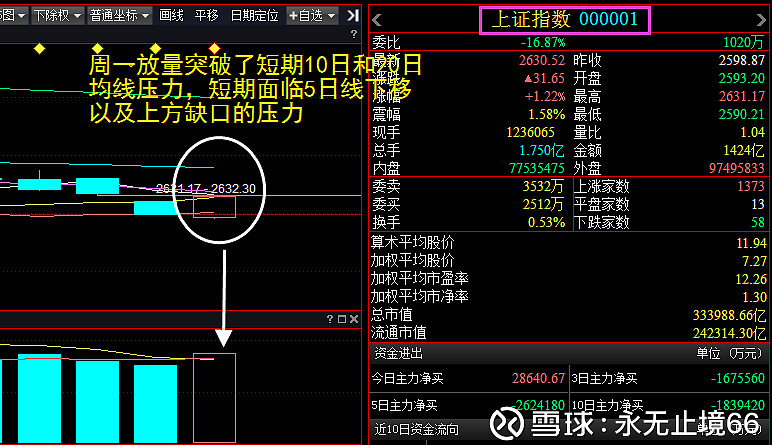This screenshot has height=445, width=772.
Task: Click 加权平均股价 value 7.27
Action: (754, 261)
